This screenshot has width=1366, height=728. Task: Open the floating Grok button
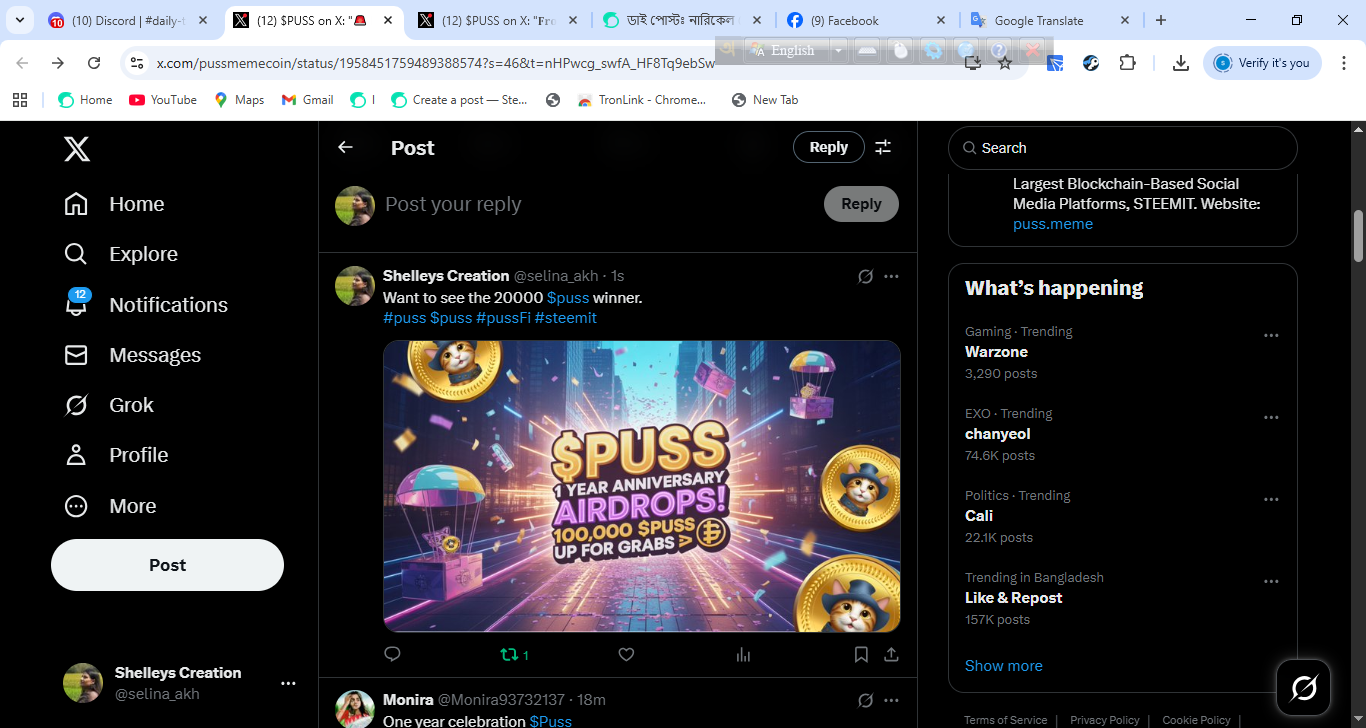pos(1304,687)
